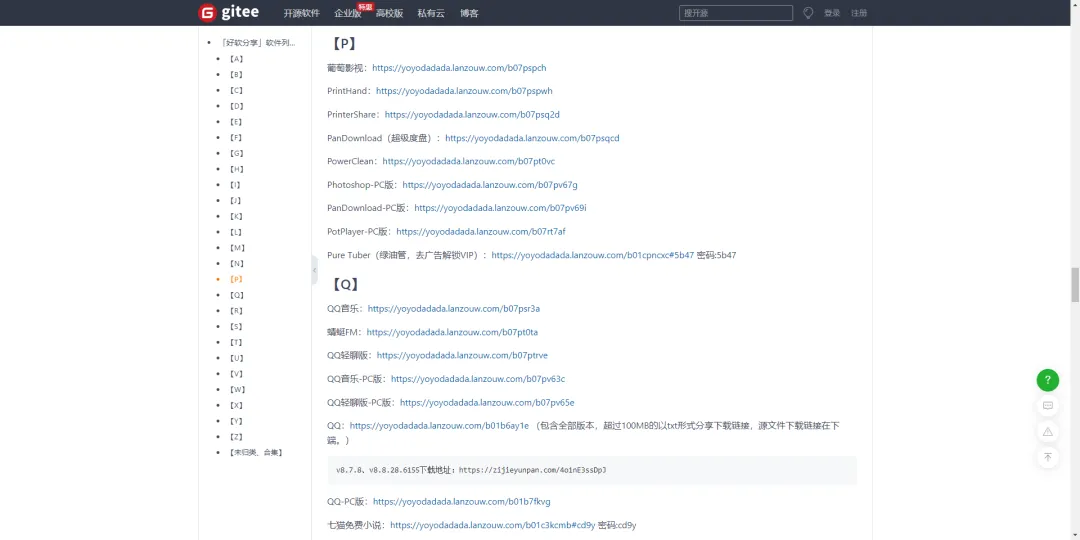Open the QQ音乐-PC版 download link
The height and width of the screenshot is (540, 1080).
[x=478, y=379]
